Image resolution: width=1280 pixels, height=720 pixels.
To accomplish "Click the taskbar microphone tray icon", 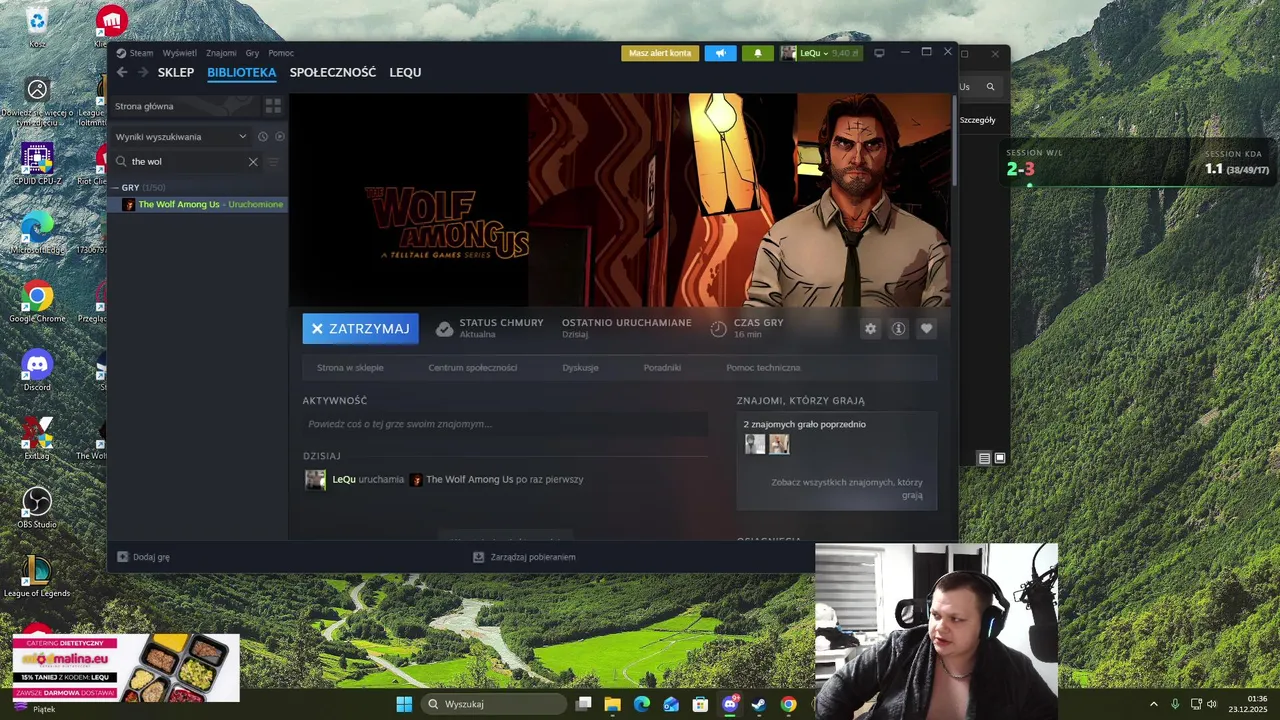I will [x=1175, y=704].
